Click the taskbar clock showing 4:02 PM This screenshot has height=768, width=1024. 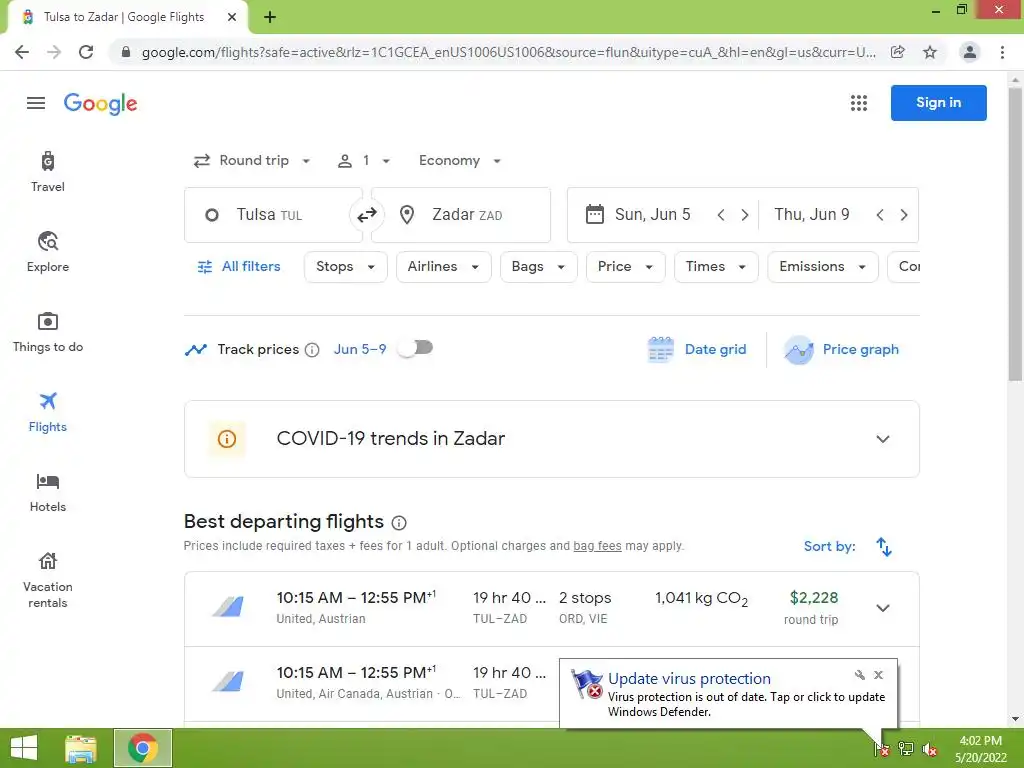pos(980,749)
